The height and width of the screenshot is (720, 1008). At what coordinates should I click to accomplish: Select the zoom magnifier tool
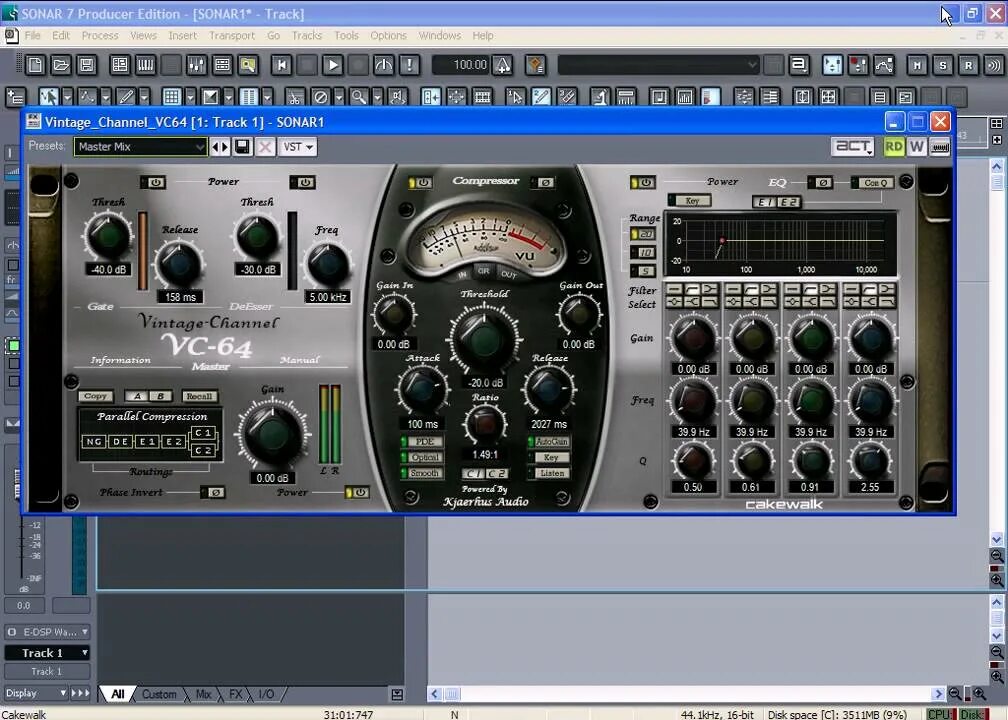pos(359,97)
